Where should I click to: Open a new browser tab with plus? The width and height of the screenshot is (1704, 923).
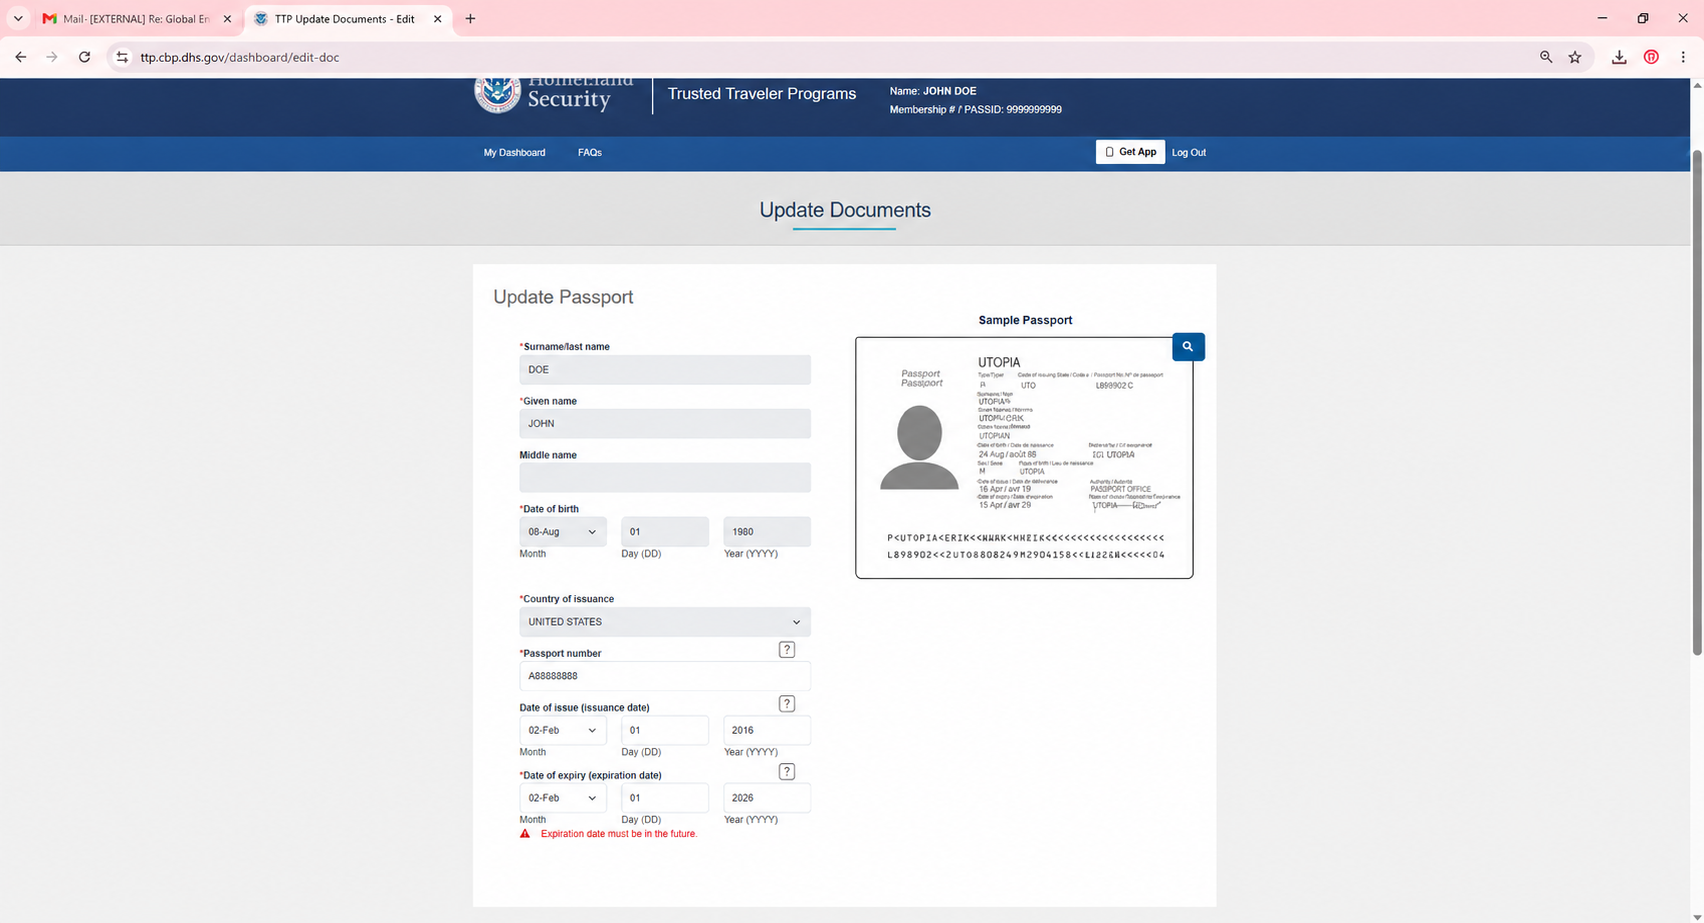pyautogui.click(x=470, y=18)
